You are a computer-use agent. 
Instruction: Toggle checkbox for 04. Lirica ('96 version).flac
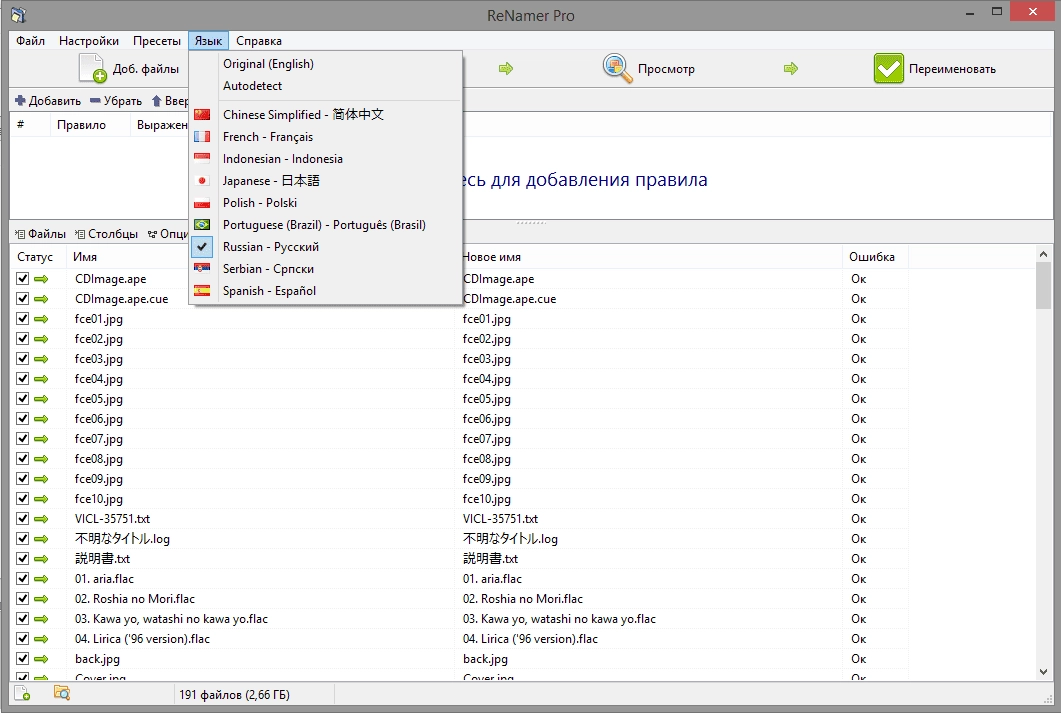[22, 639]
